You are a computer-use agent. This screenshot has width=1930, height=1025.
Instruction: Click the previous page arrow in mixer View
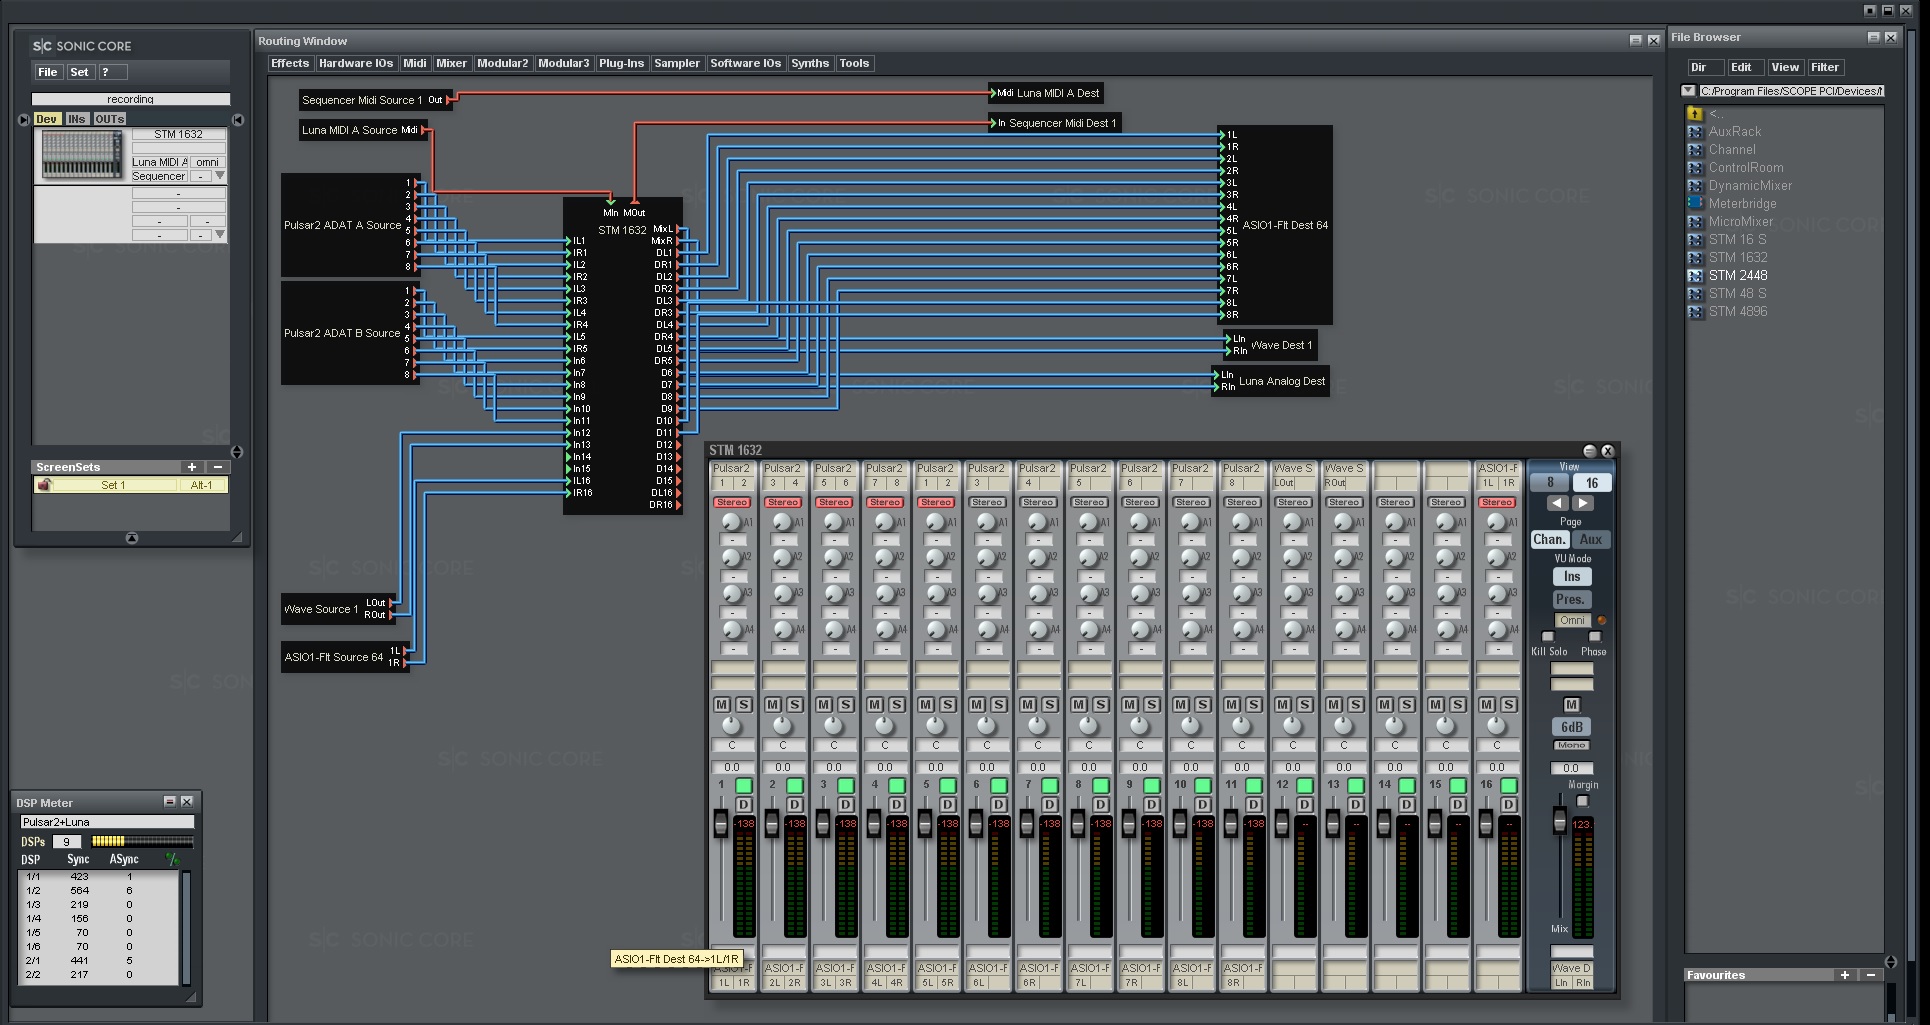tap(1557, 503)
